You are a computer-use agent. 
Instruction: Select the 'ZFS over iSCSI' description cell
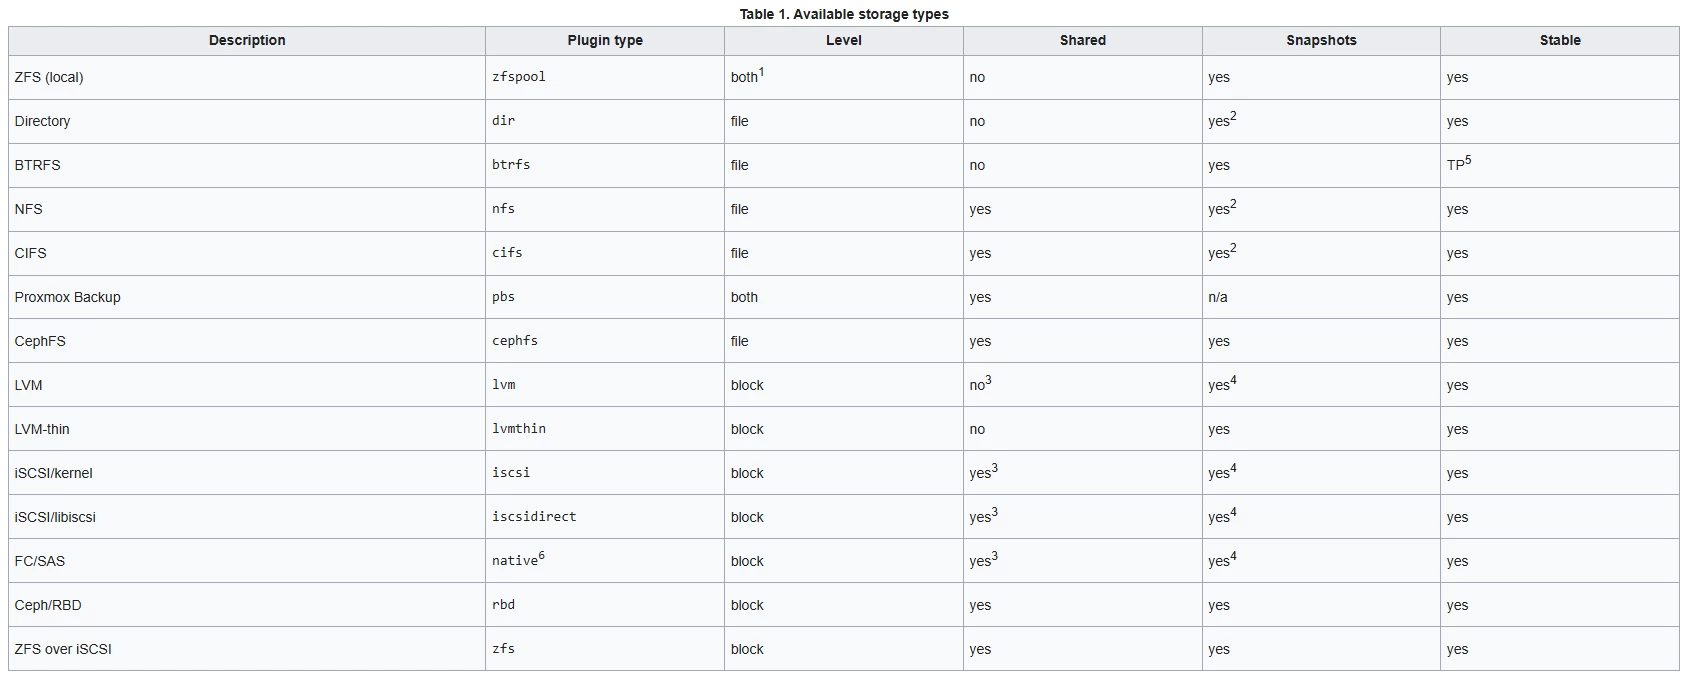(247, 649)
